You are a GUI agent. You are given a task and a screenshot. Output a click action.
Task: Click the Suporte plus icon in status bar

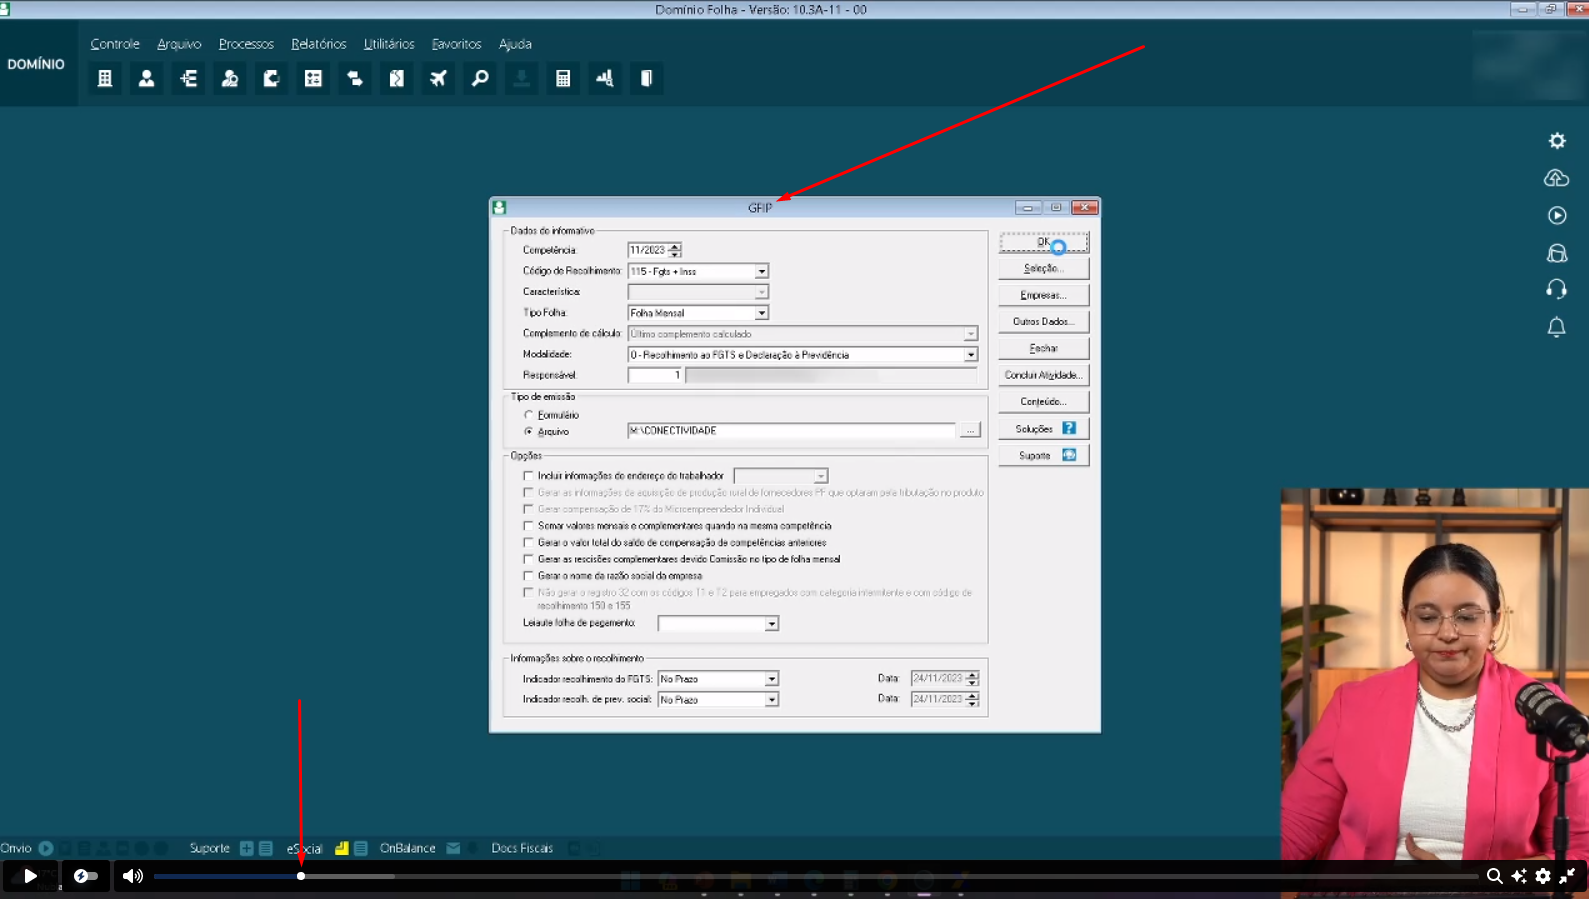click(247, 848)
